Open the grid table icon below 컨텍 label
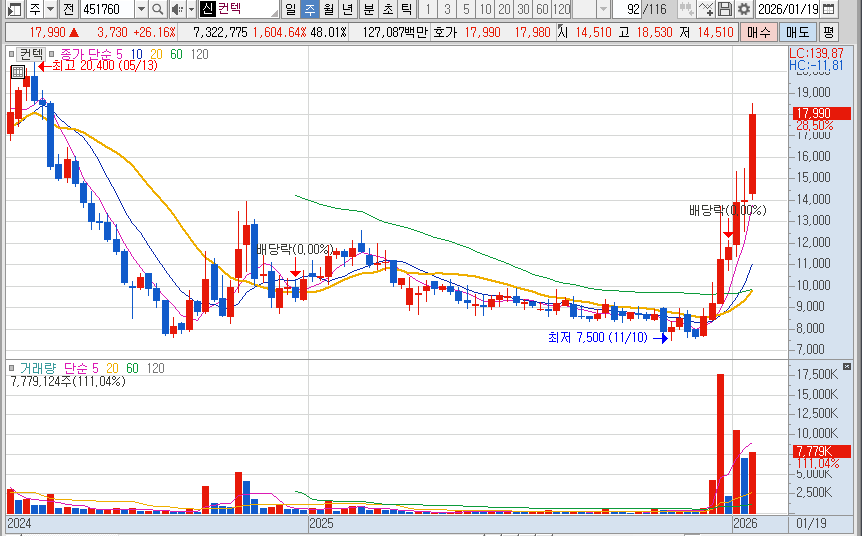862x536 pixels. (18, 71)
